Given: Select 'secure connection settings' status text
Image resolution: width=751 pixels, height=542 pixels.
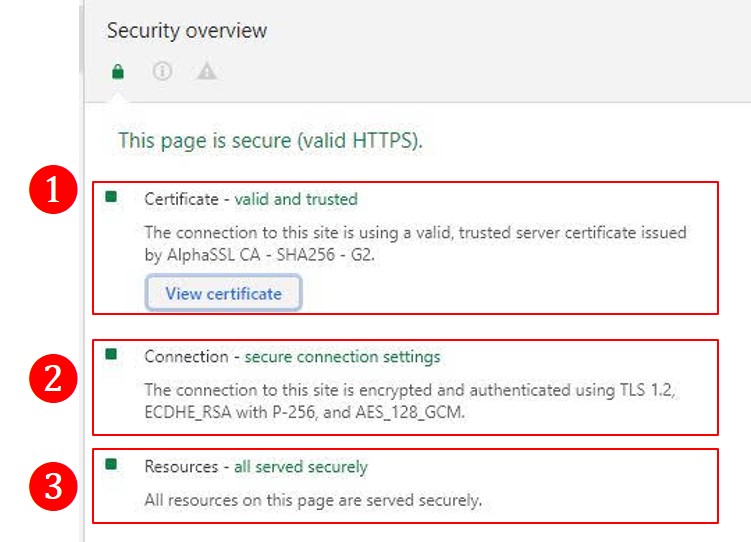Looking at the screenshot, I should (342, 357).
